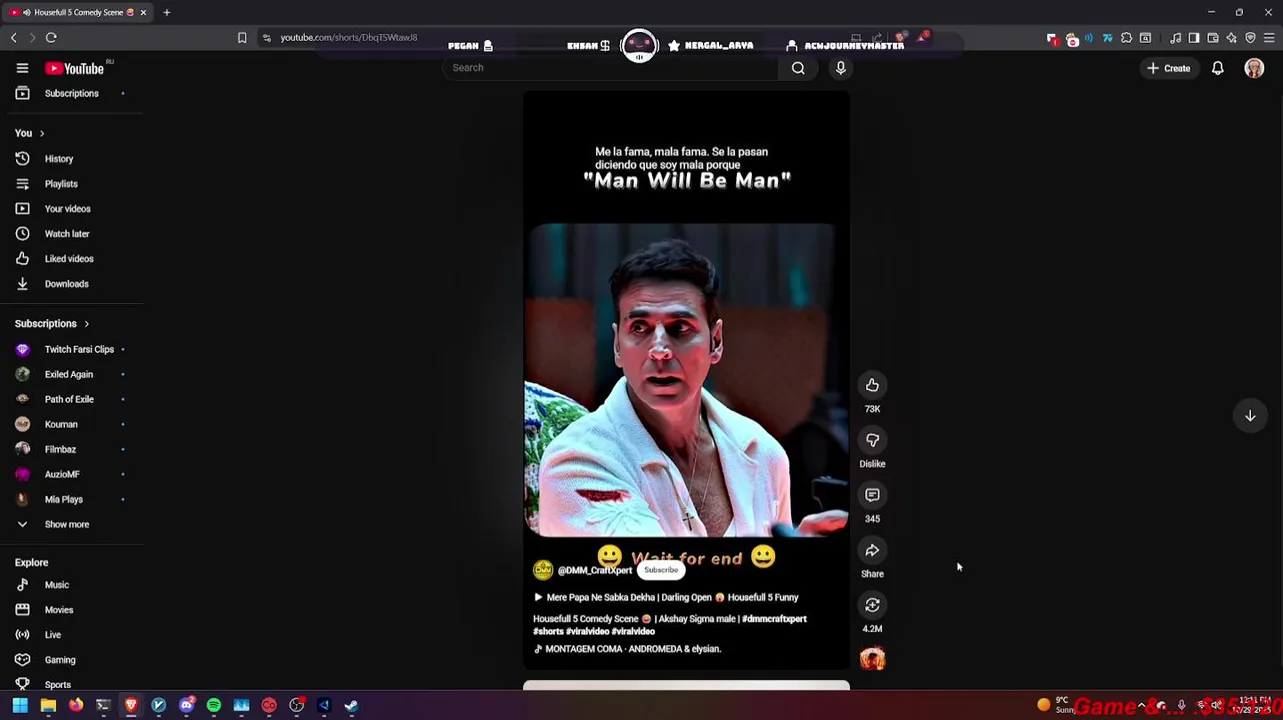Expand the You section
Viewport: 1283px width, 720px height.
30,133
